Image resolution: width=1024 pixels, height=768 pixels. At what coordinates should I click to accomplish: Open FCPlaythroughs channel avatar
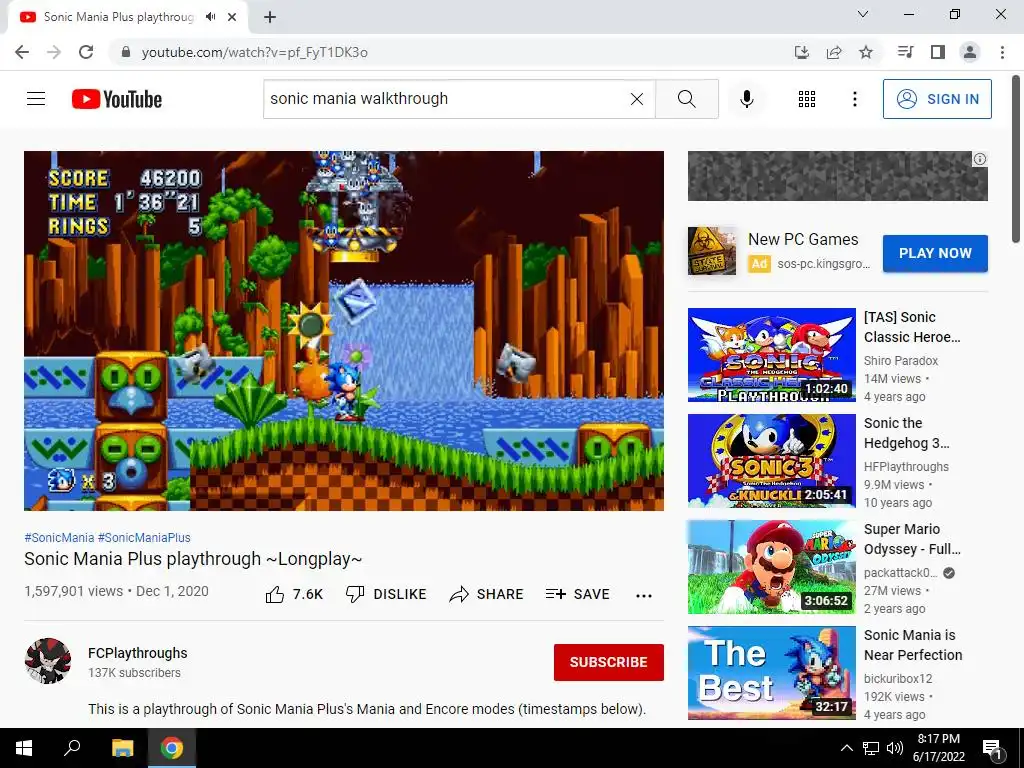(x=48, y=661)
